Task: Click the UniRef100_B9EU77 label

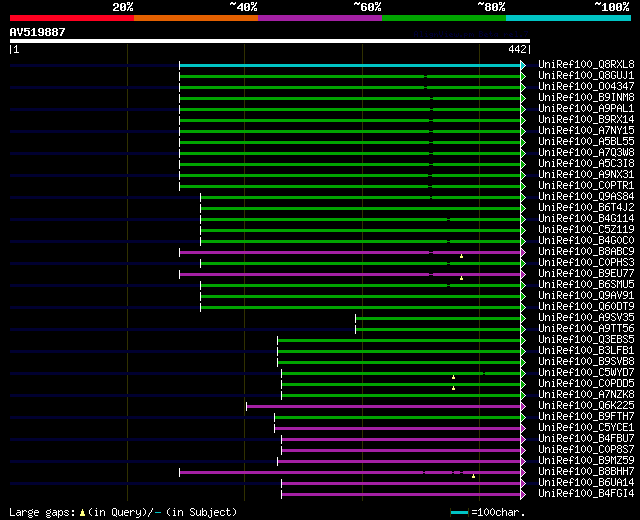Action: [x=586, y=274]
